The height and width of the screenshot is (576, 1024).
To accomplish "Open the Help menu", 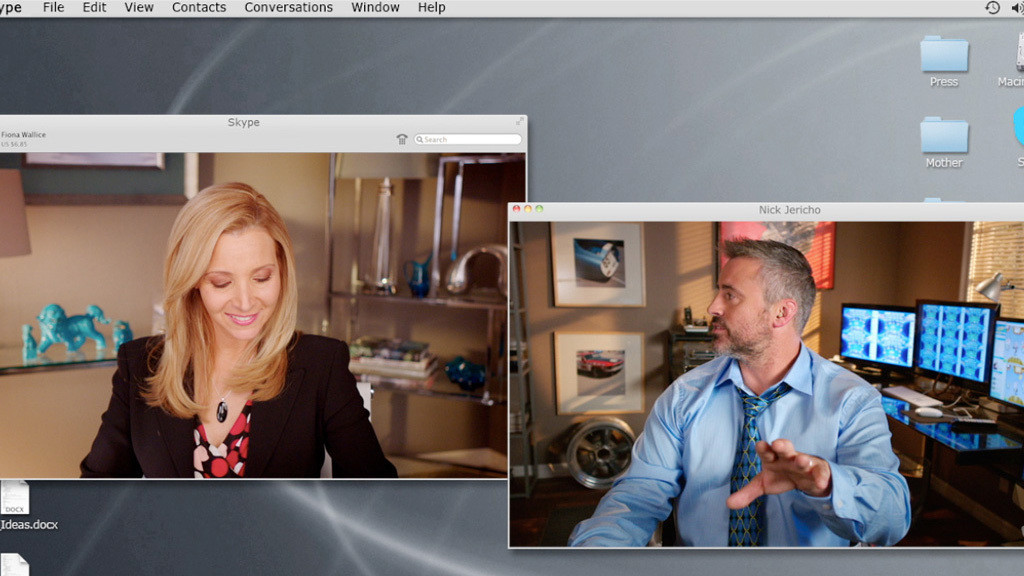I will click(x=431, y=8).
